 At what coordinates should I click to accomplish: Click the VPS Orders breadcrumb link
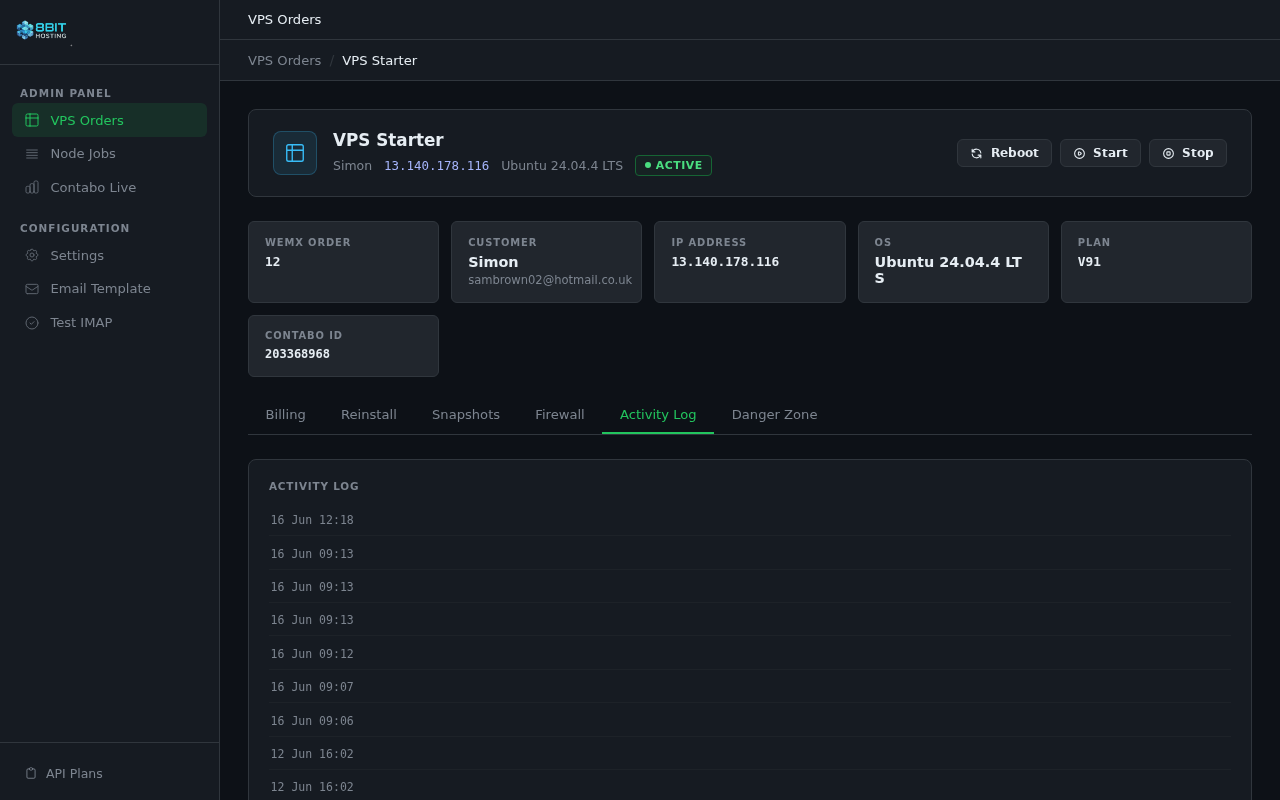[x=285, y=60]
